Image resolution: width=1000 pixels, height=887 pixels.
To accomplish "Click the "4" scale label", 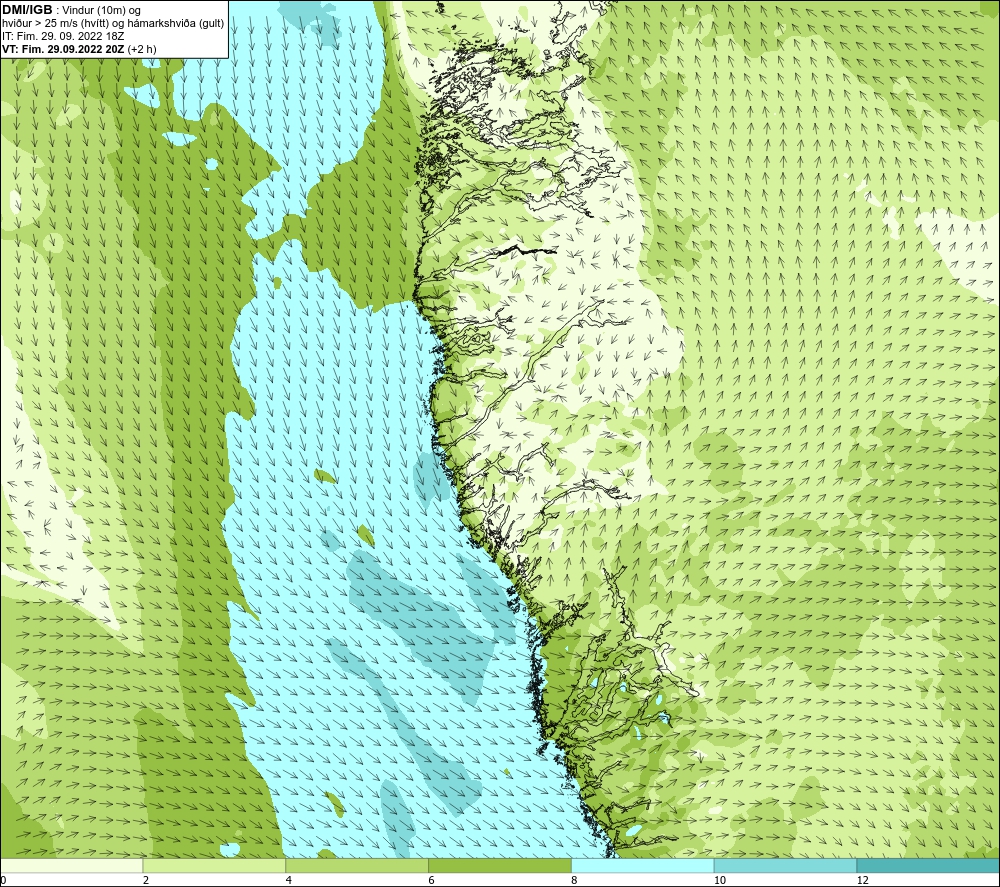I will coord(289,881).
